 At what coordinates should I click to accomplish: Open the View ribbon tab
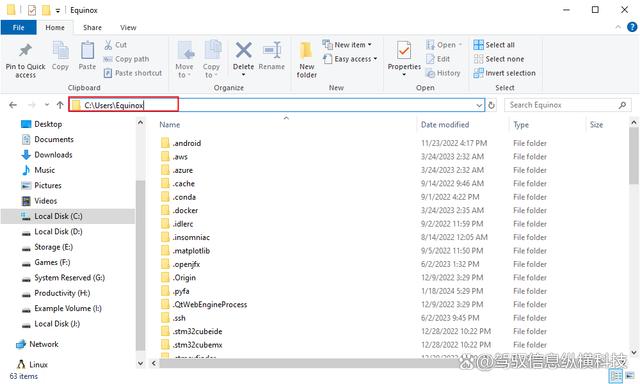tap(128, 27)
